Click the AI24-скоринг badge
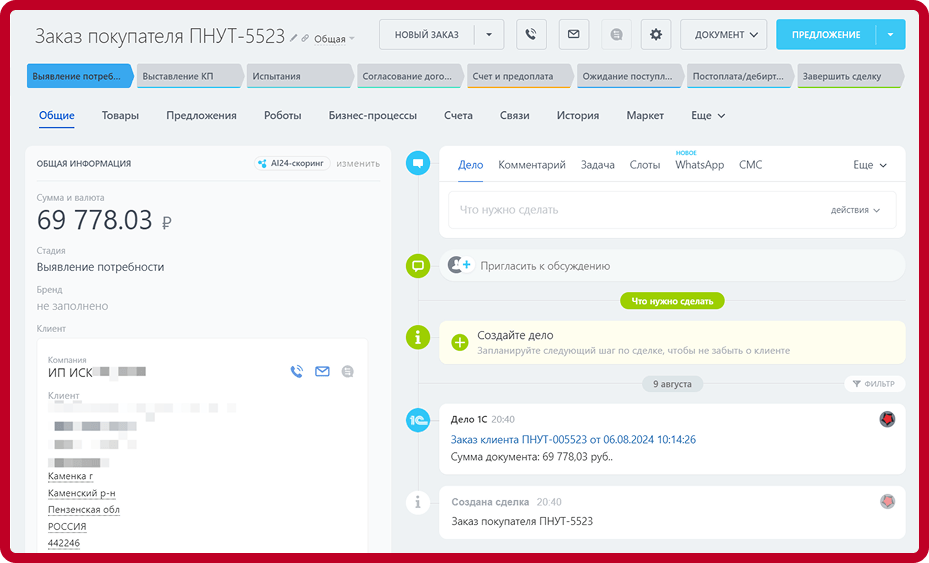 click(x=292, y=164)
